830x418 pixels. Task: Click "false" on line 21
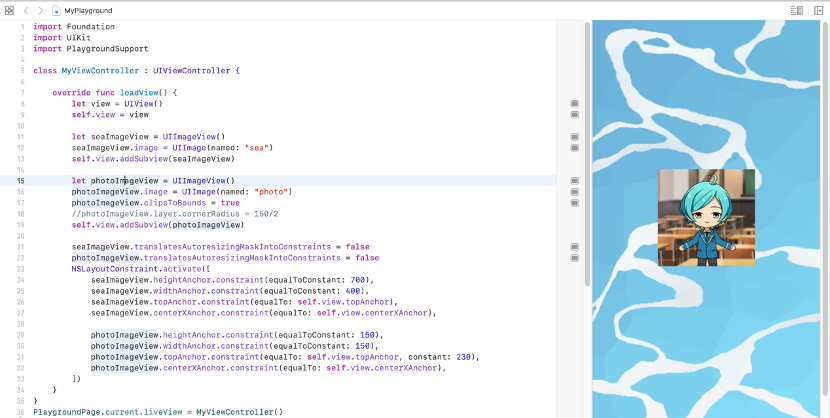[357, 247]
